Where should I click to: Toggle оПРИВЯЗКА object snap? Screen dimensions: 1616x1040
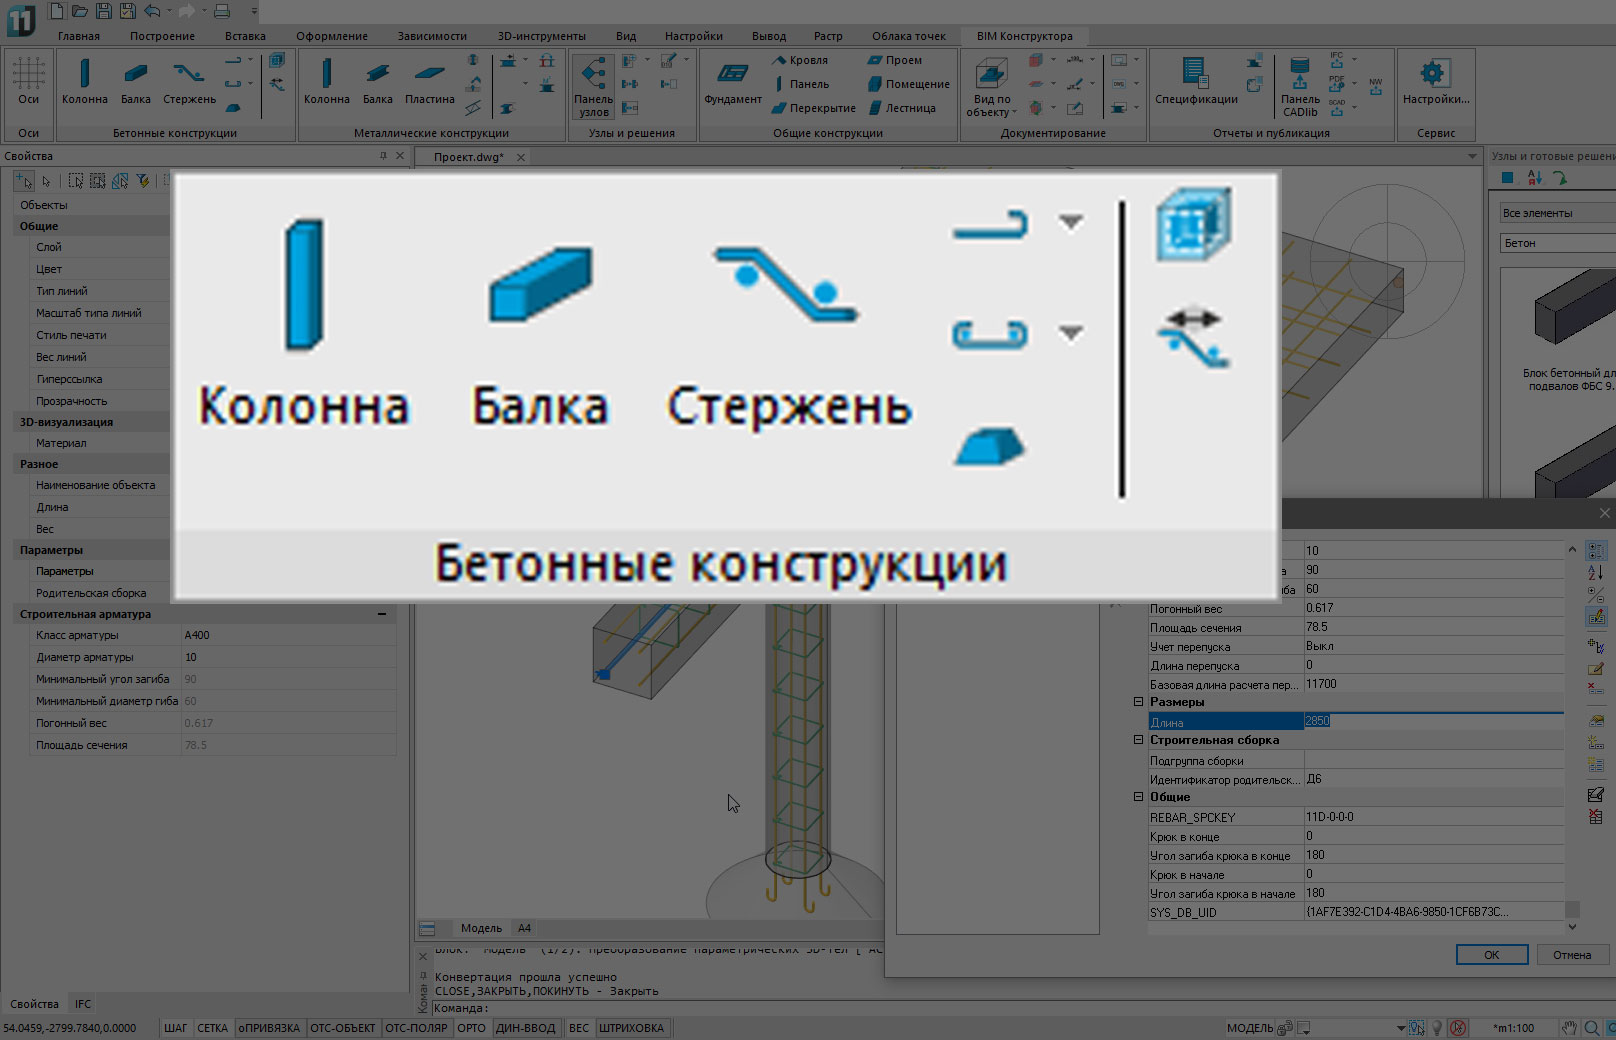(x=269, y=1028)
